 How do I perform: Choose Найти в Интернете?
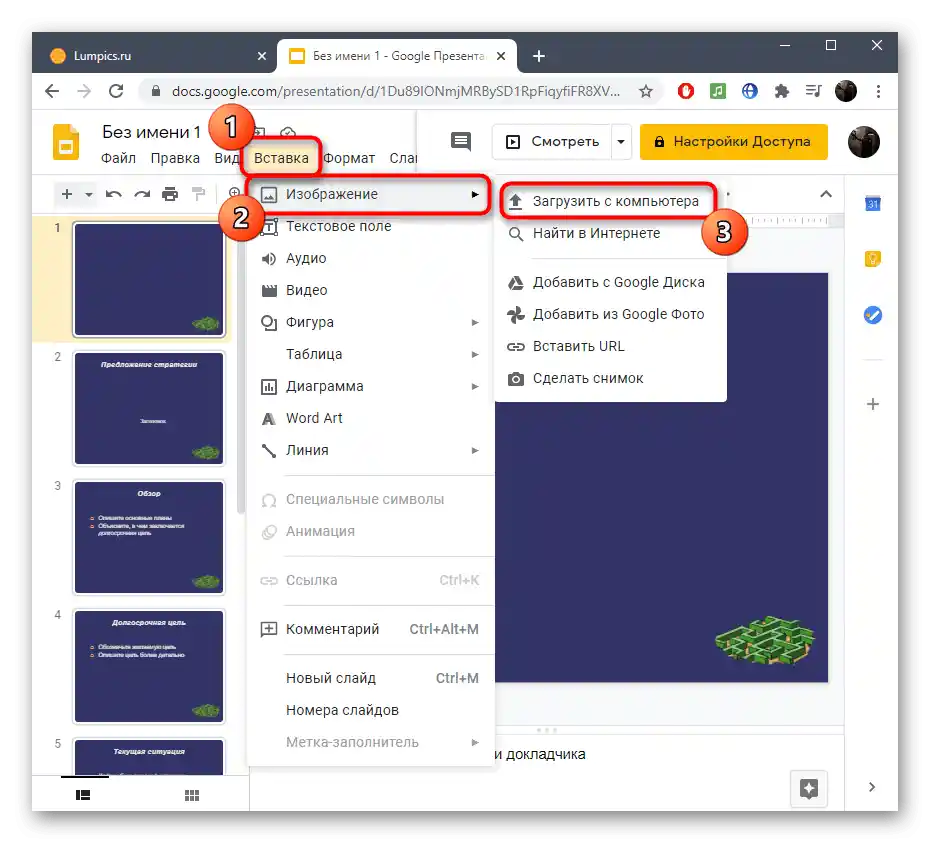coord(609,233)
